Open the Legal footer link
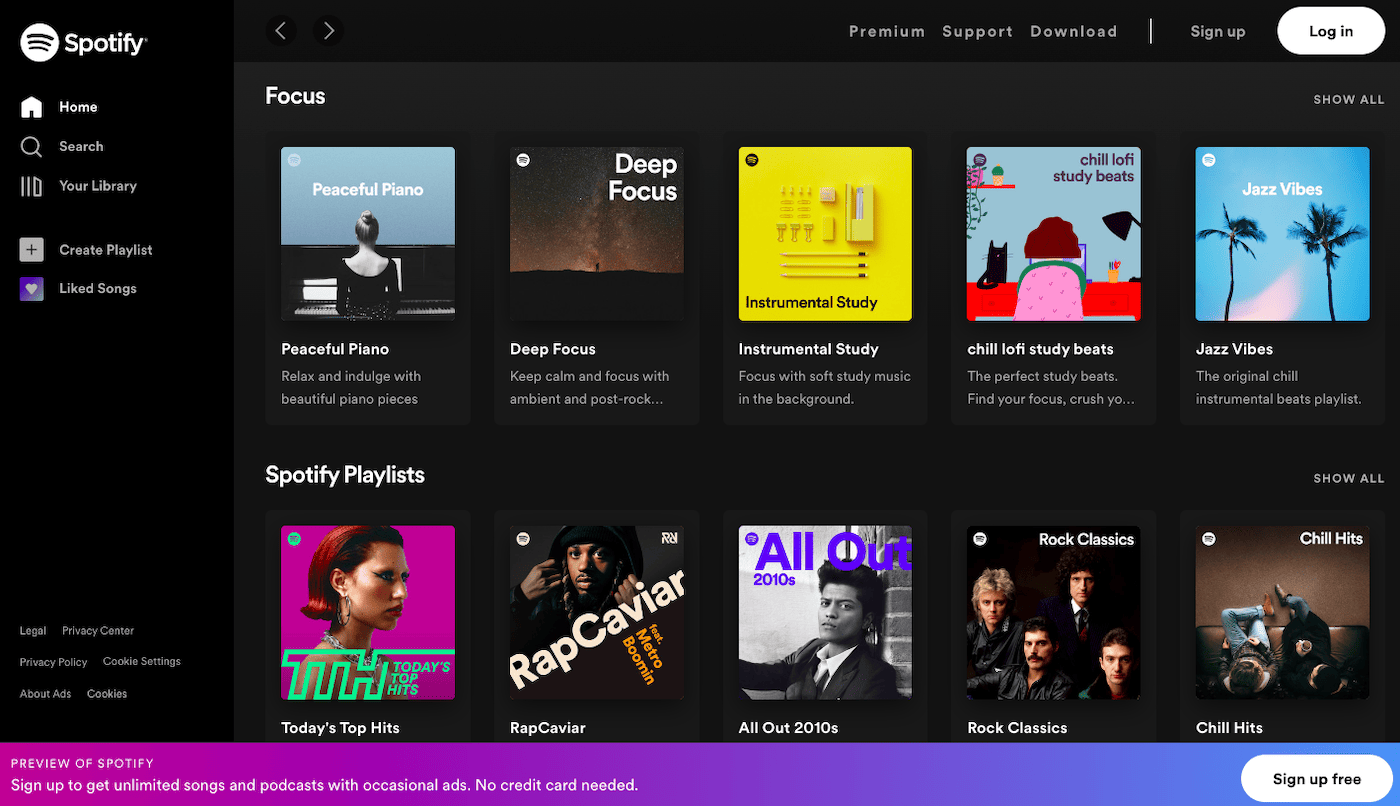 (33, 631)
